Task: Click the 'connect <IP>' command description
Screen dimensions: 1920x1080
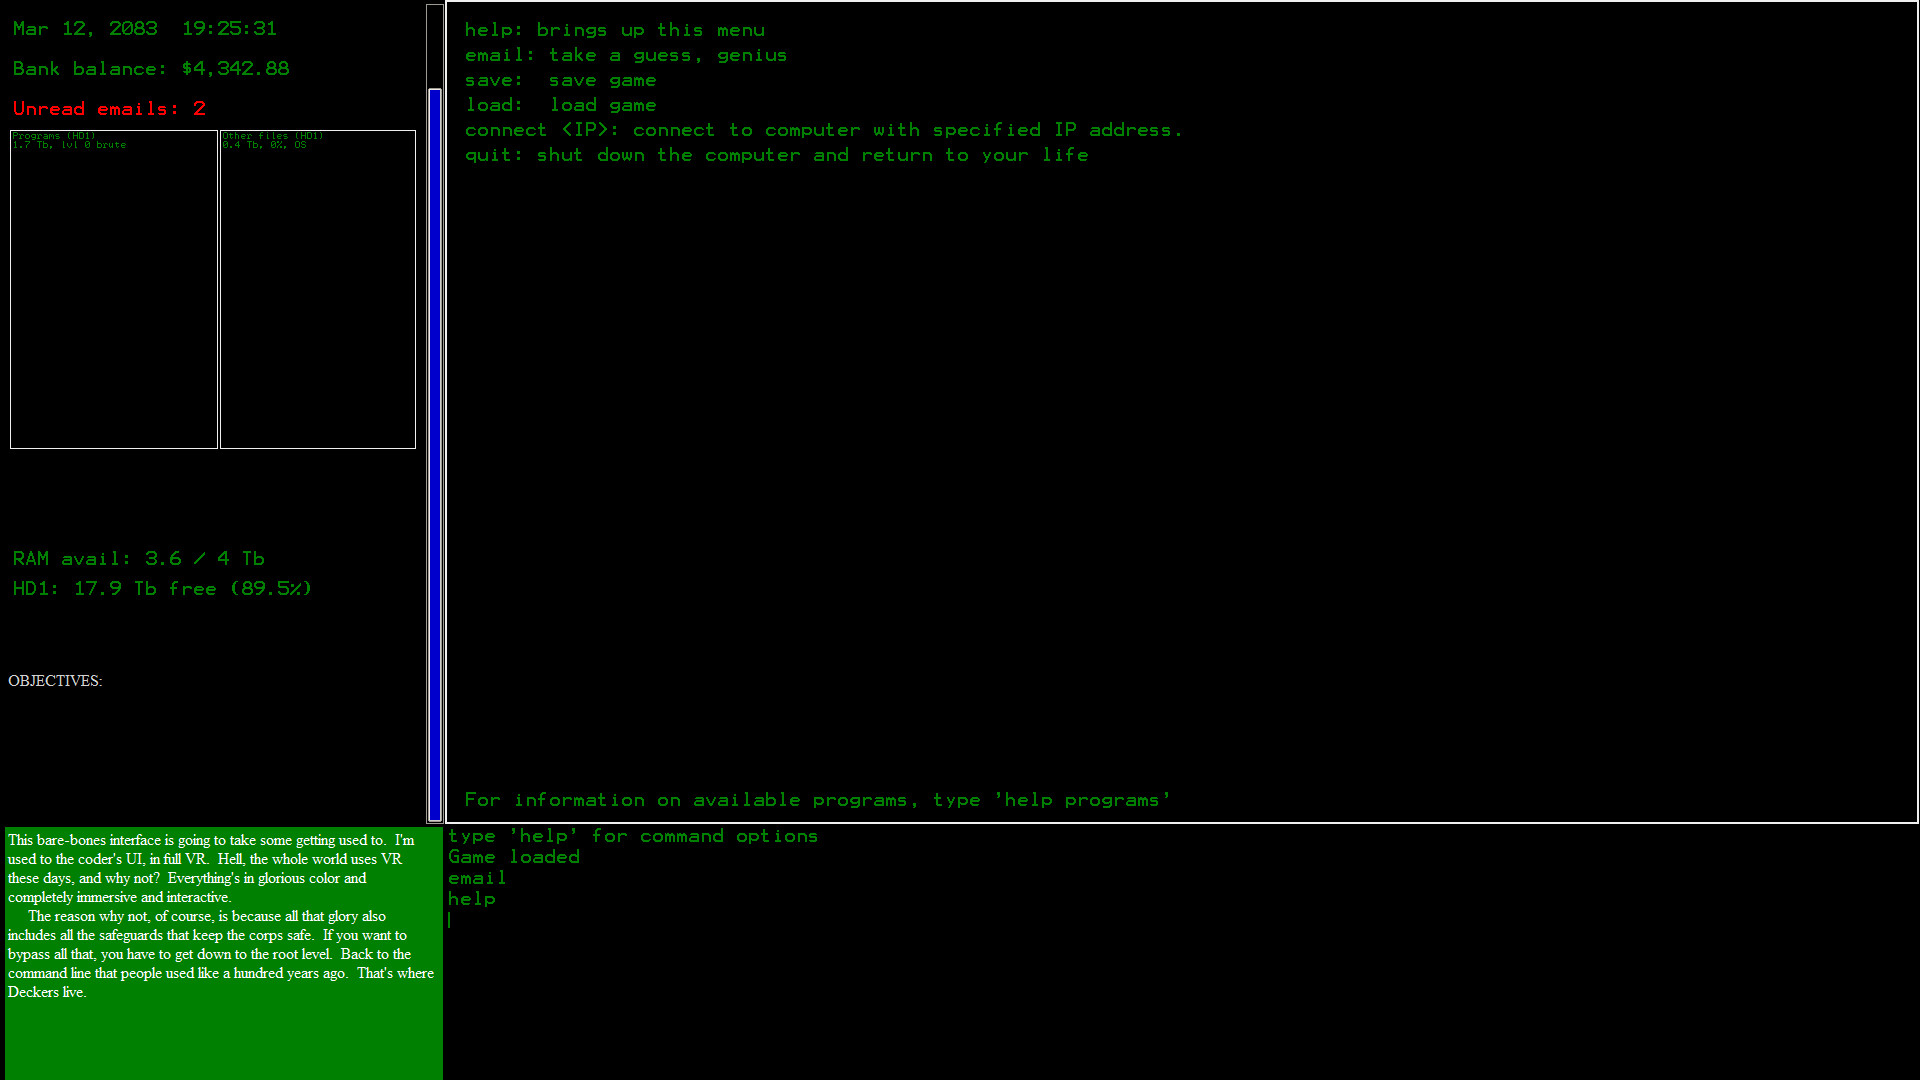Action: tap(823, 129)
